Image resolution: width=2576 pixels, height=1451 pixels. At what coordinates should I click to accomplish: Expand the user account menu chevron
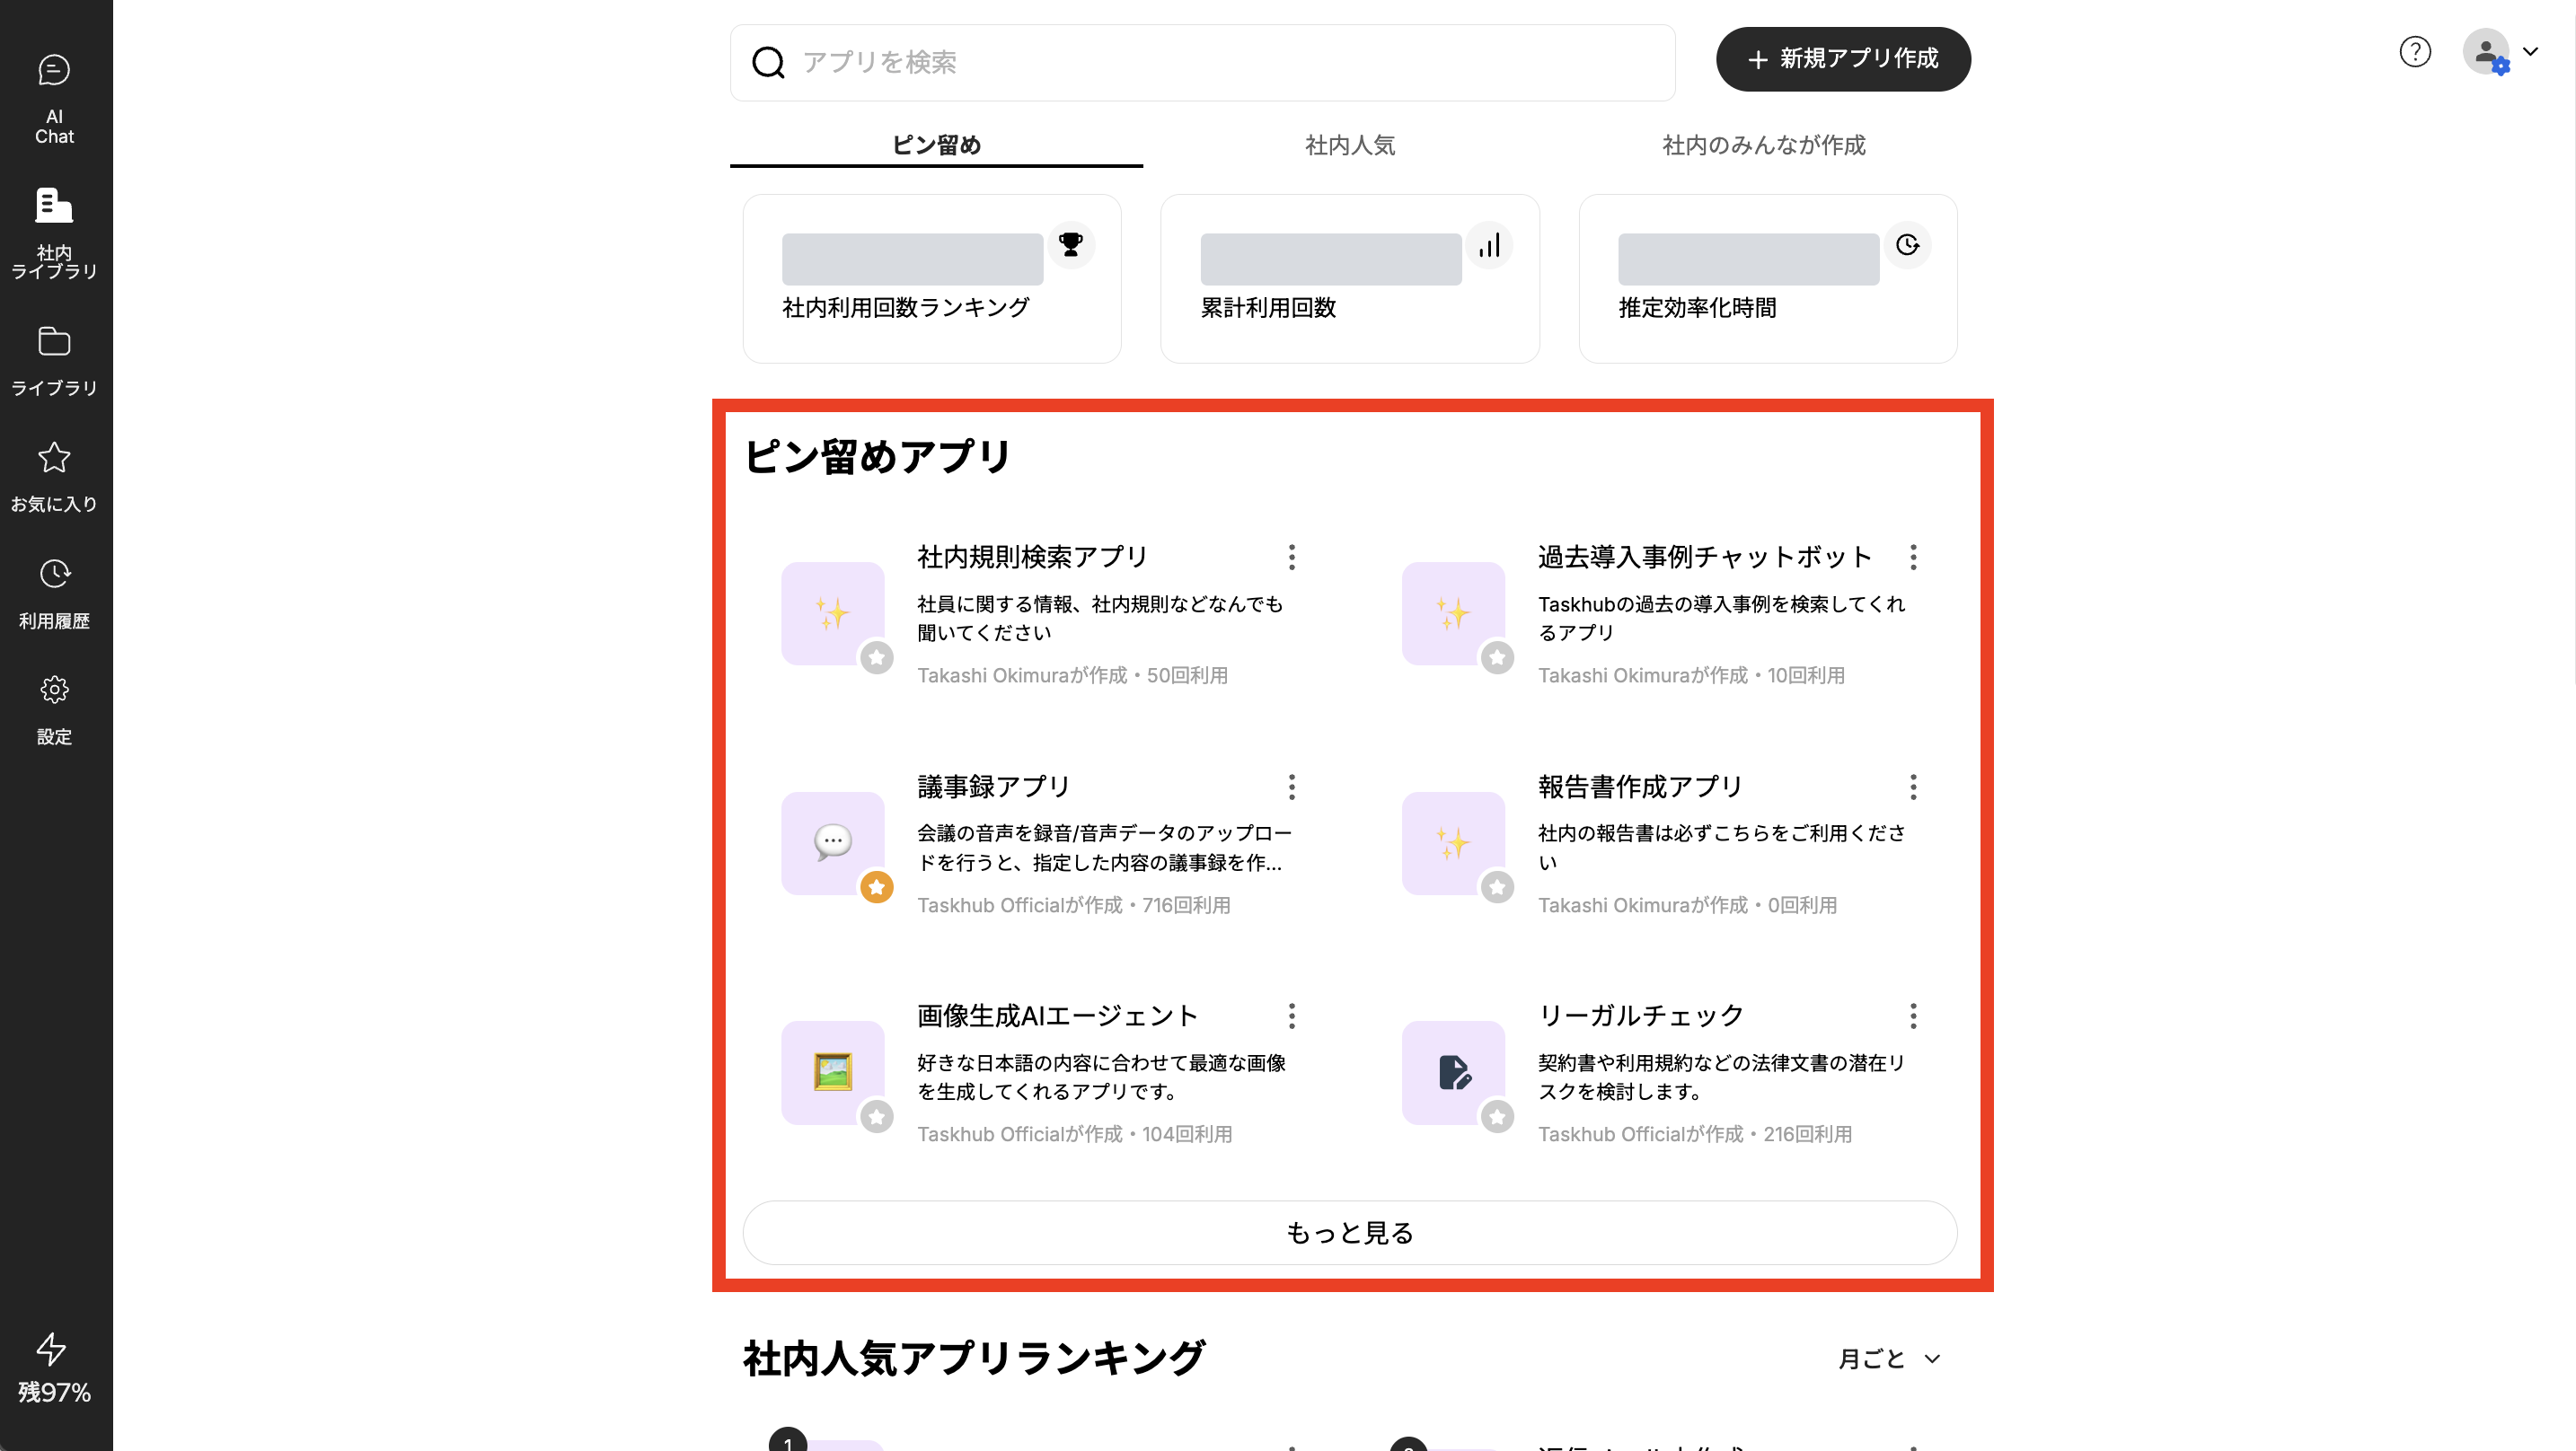[2530, 52]
